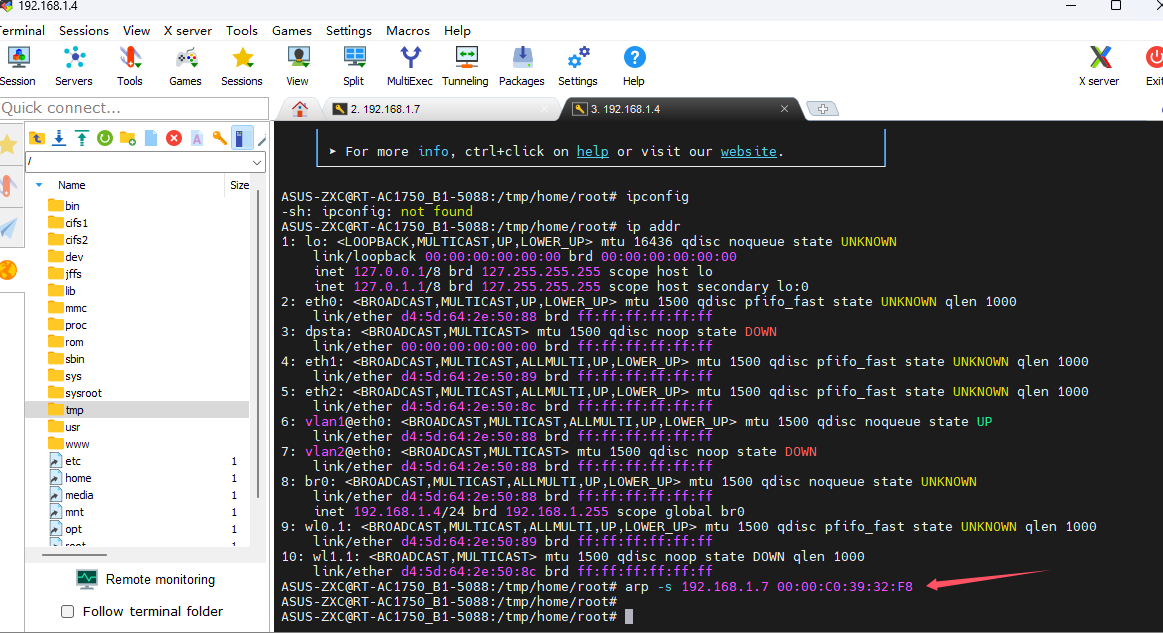The width and height of the screenshot is (1163, 634).
Task: Click the file list vertical scrollbar
Action: click(x=258, y=345)
